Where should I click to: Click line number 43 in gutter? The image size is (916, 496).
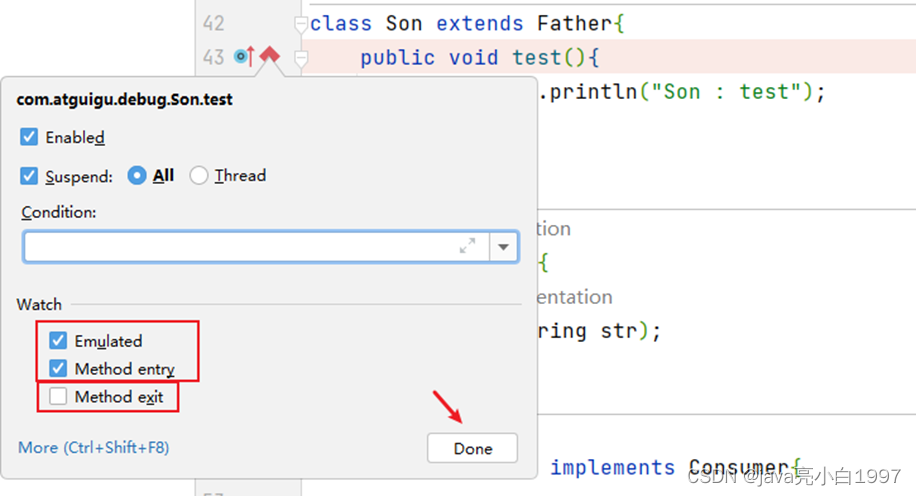point(213,57)
